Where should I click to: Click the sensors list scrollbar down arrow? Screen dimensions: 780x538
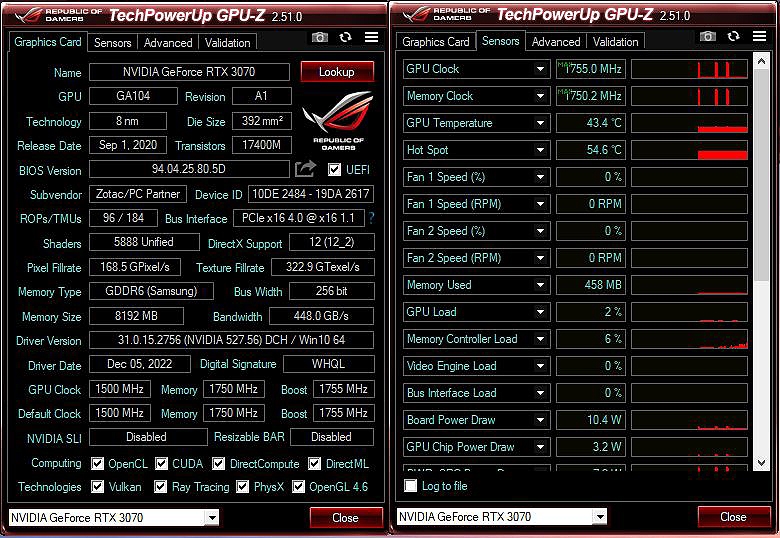761,463
